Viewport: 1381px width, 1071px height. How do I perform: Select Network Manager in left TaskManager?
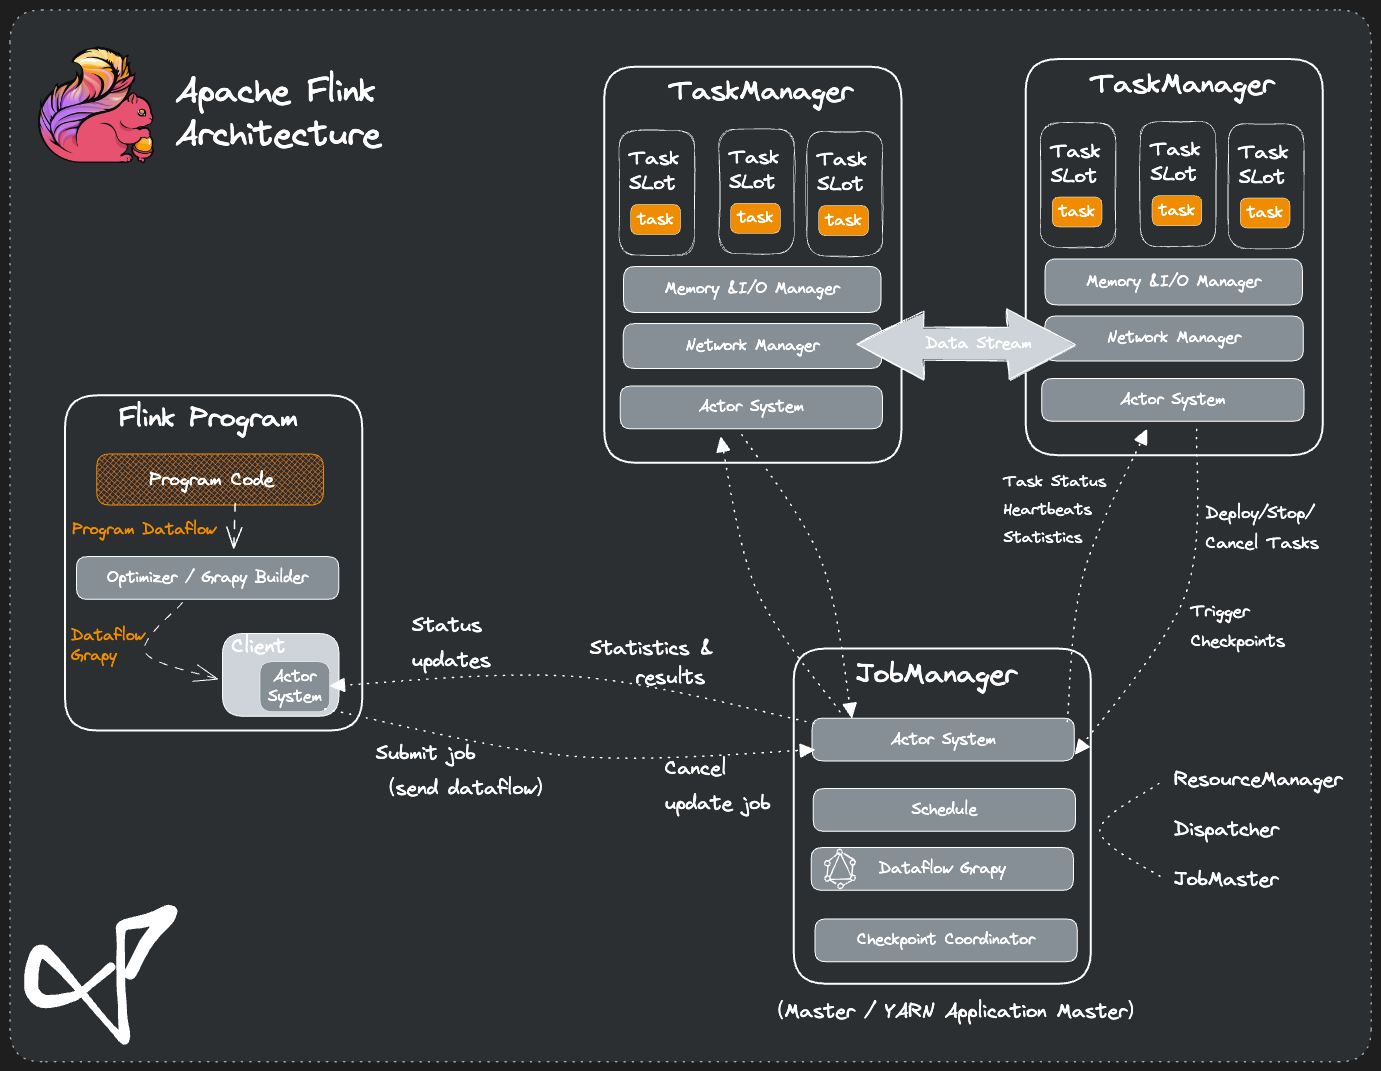[752, 346]
